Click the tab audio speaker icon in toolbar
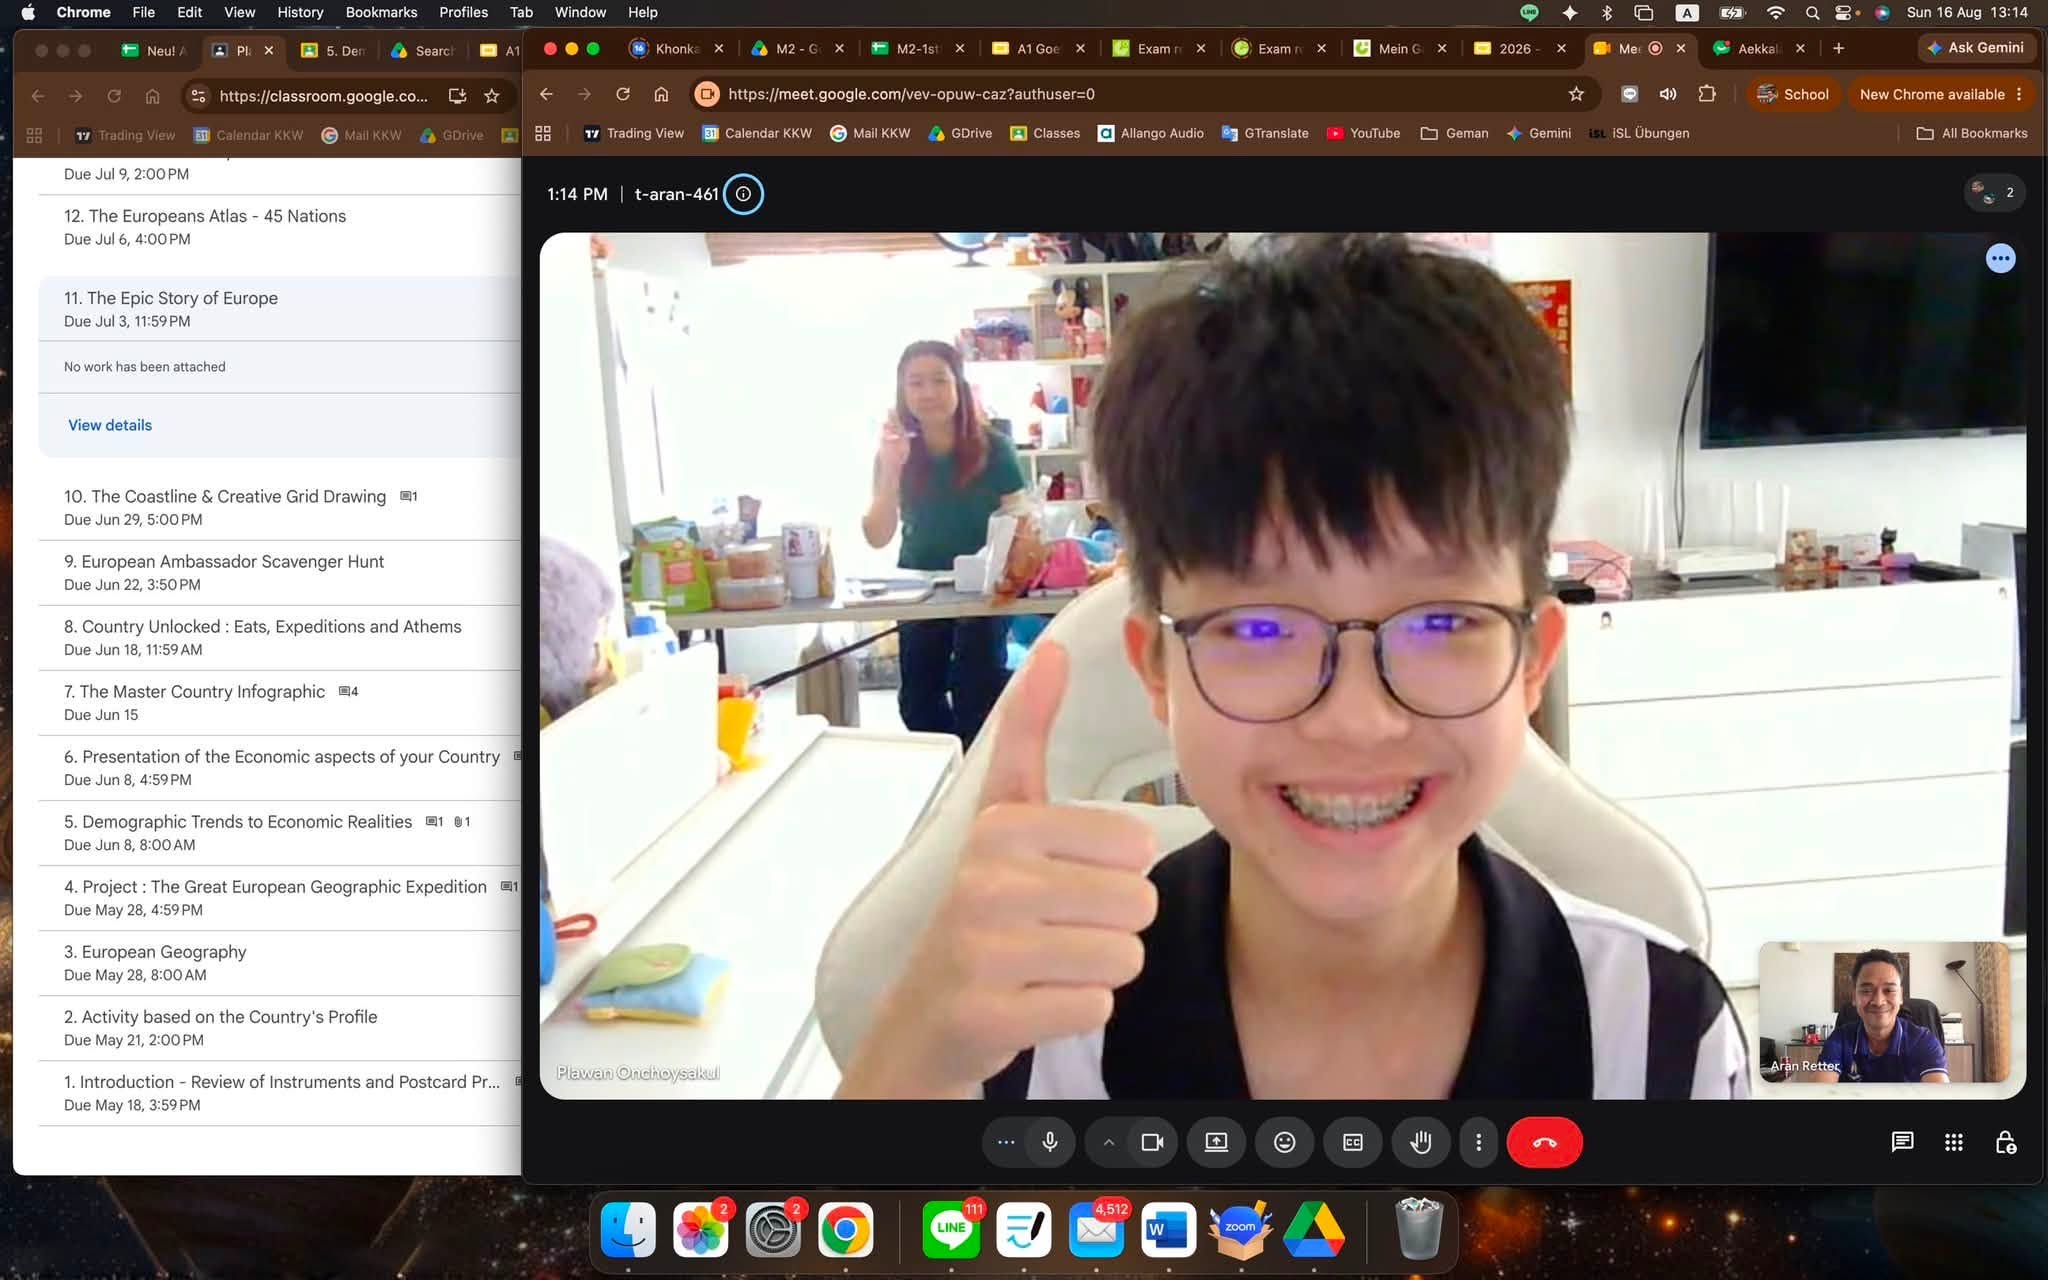Viewport: 2048px width, 1280px height. pos(1668,94)
